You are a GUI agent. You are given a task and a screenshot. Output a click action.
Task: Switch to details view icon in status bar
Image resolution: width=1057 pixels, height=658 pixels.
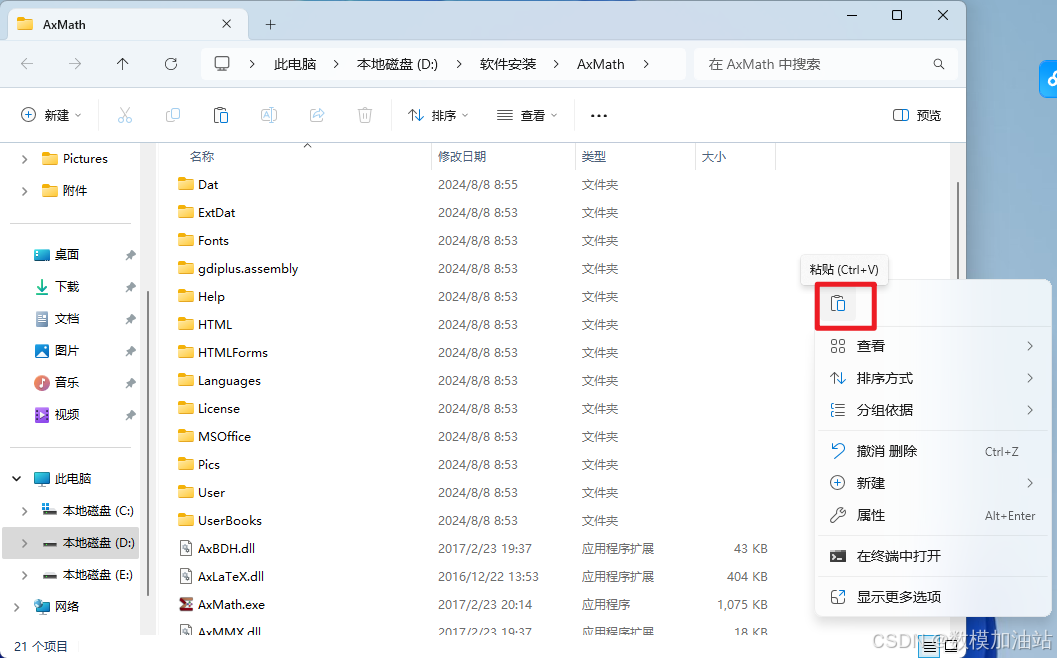[x=929, y=647]
